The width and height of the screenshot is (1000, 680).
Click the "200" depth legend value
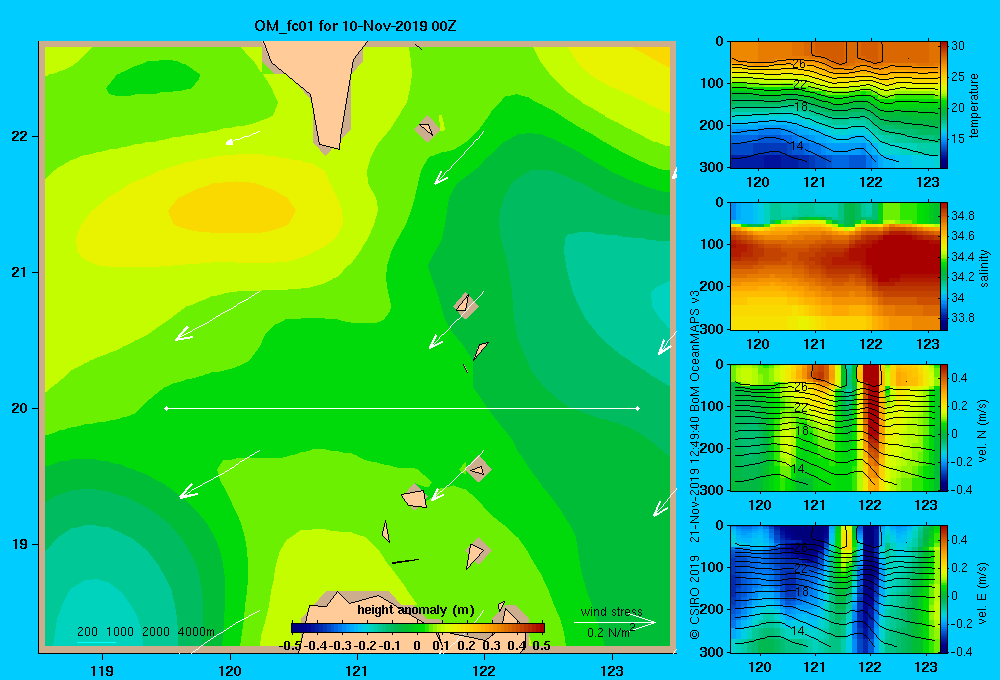(x=87, y=632)
